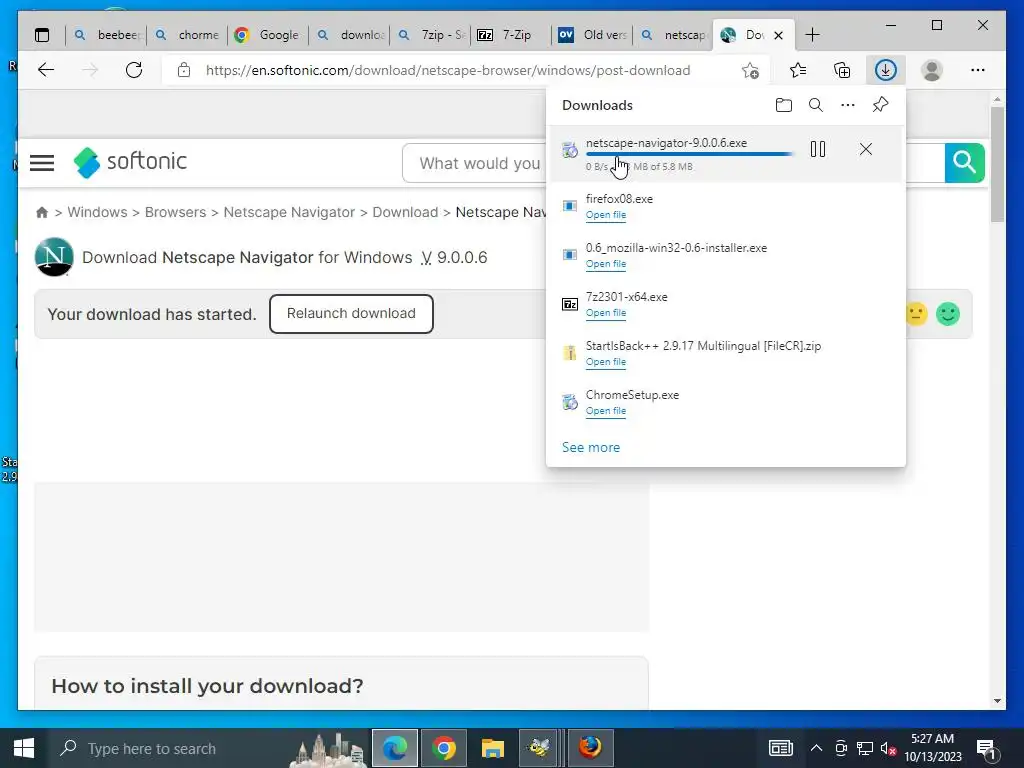Screen dimensions: 1024x768
Task: Switch to the download search tab
Action: coord(349,35)
